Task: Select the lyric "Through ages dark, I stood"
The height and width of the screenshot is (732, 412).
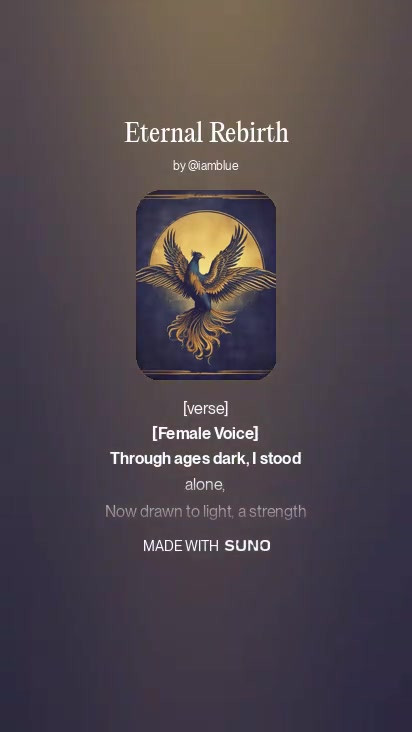Action: (x=206, y=459)
